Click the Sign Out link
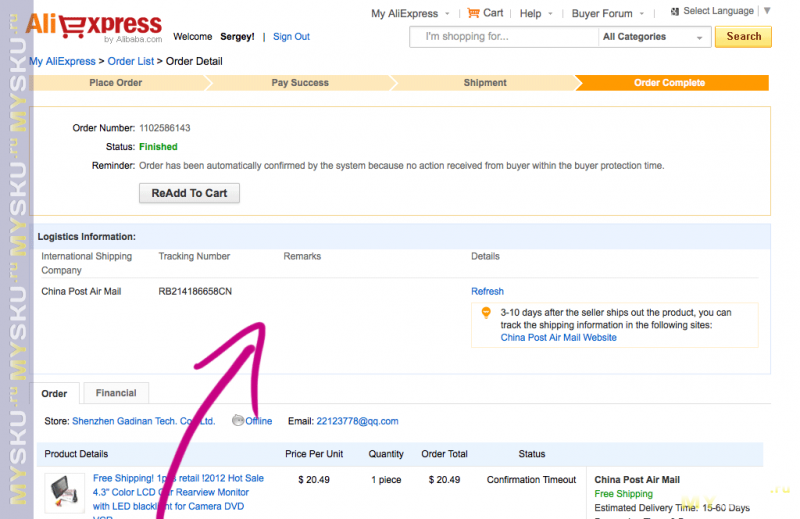The height and width of the screenshot is (519, 800). tap(291, 37)
